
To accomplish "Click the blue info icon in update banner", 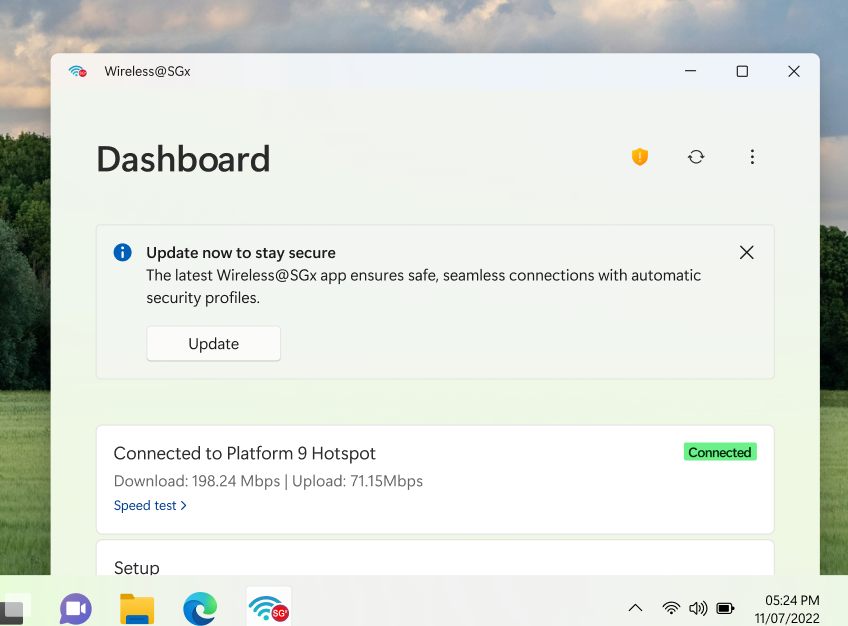I will pyautogui.click(x=123, y=252).
